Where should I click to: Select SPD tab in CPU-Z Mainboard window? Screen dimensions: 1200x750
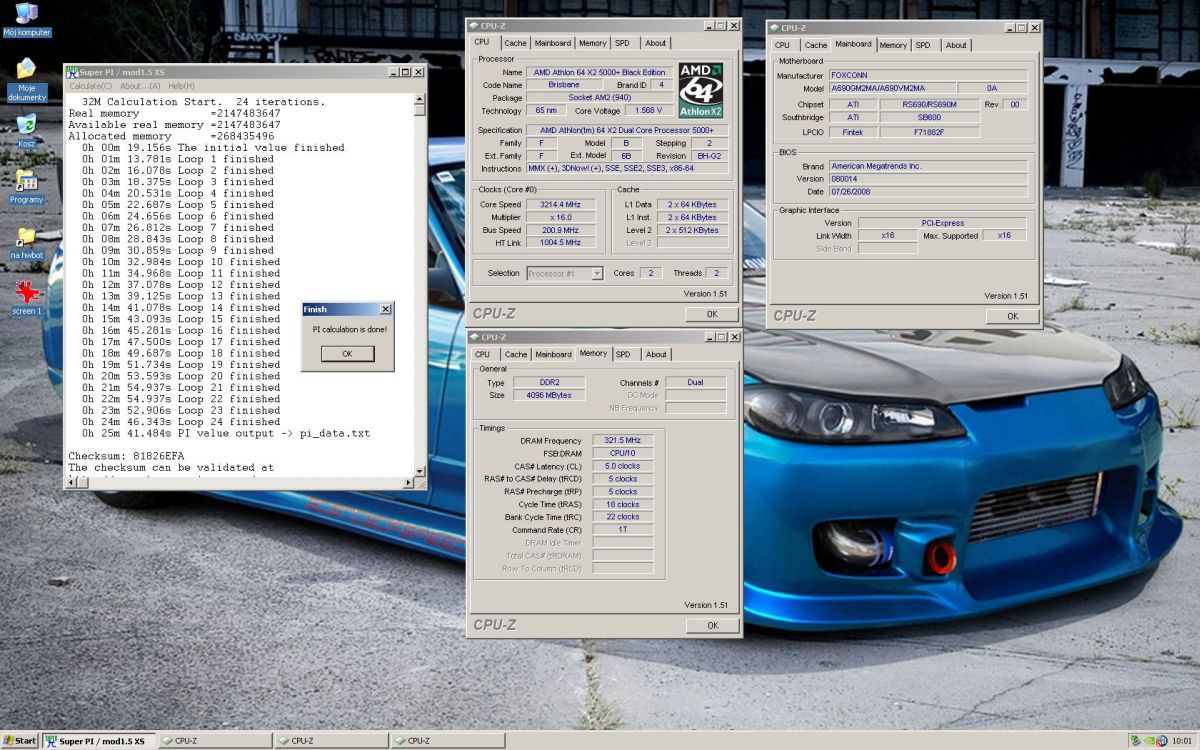pyautogui.click(x=923, y=45)
